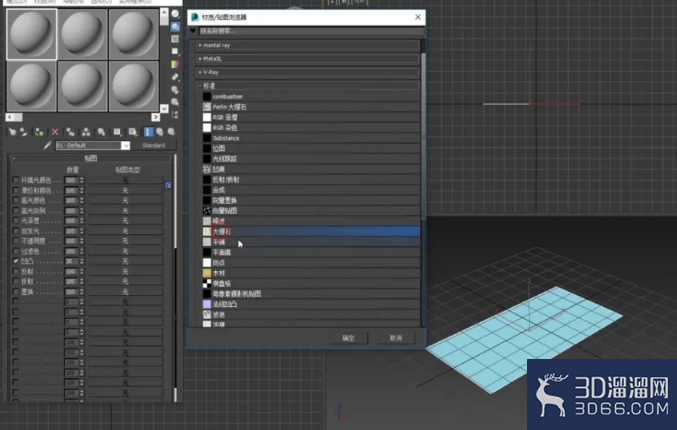Click the Make Material Copy icon
This screenshot has height=430, width=677.
click(x=70, y=132)
